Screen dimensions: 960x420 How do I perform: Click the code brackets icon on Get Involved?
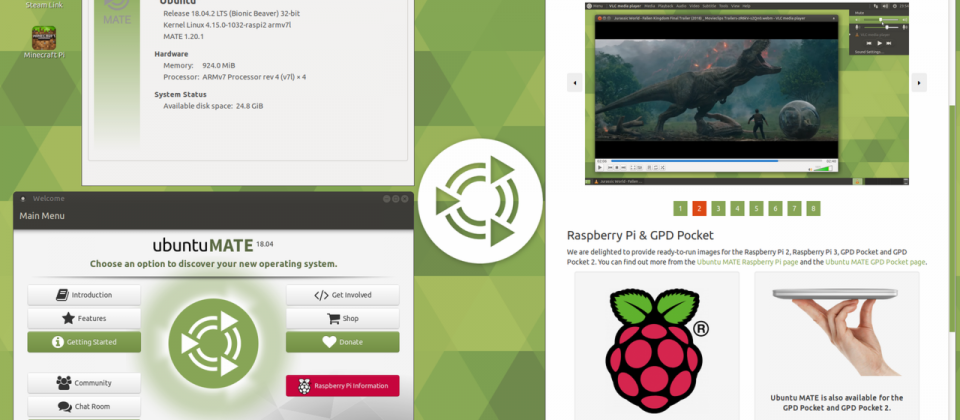tap(321, 295)
